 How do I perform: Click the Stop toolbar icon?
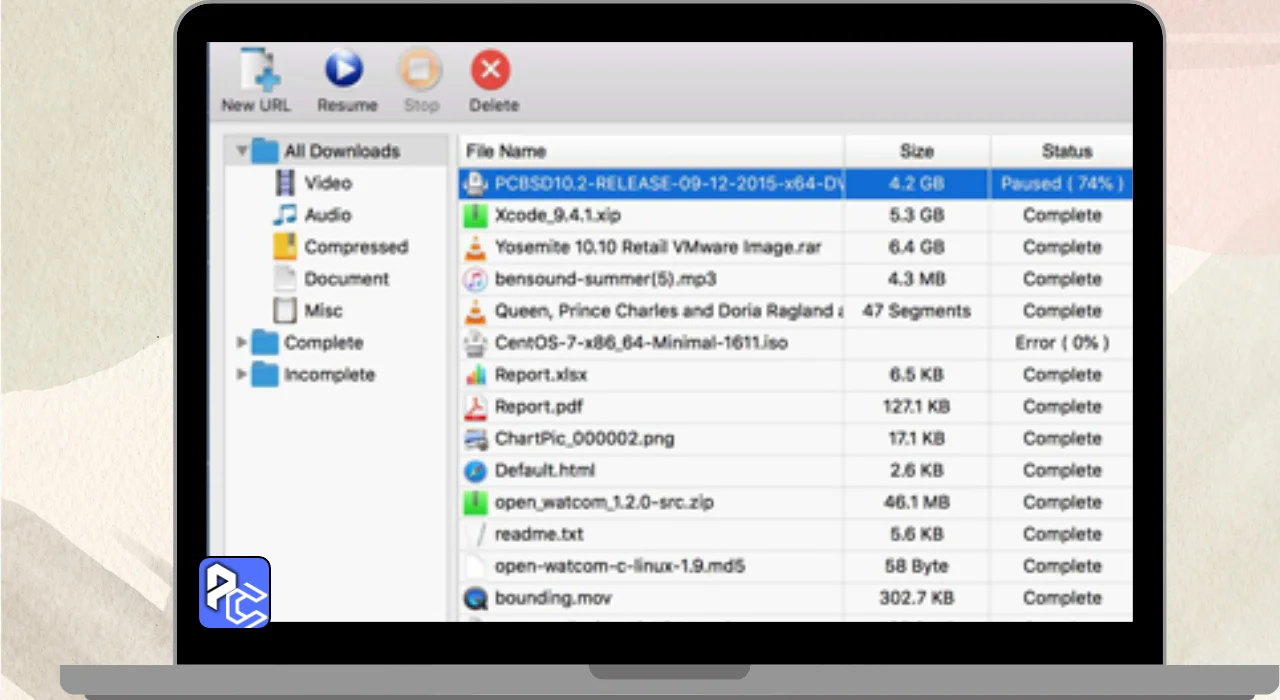pos(421,72)
